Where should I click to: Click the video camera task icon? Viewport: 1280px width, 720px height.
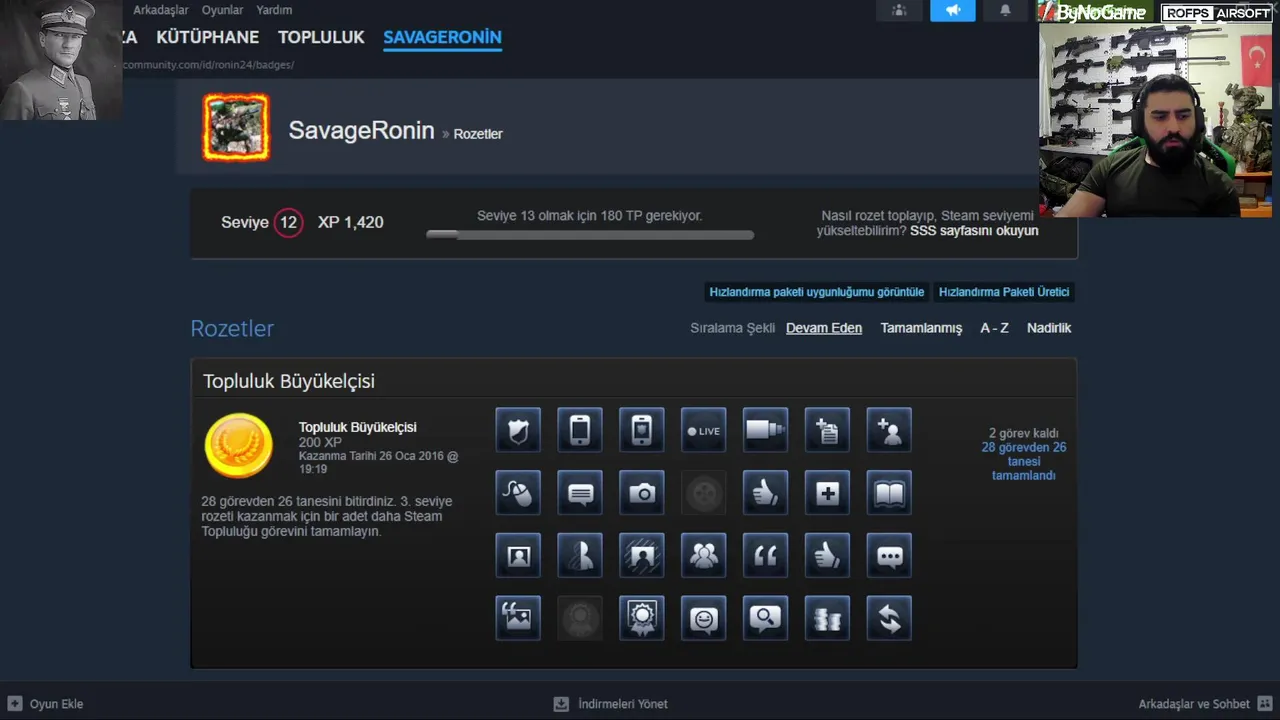(766, 431)
